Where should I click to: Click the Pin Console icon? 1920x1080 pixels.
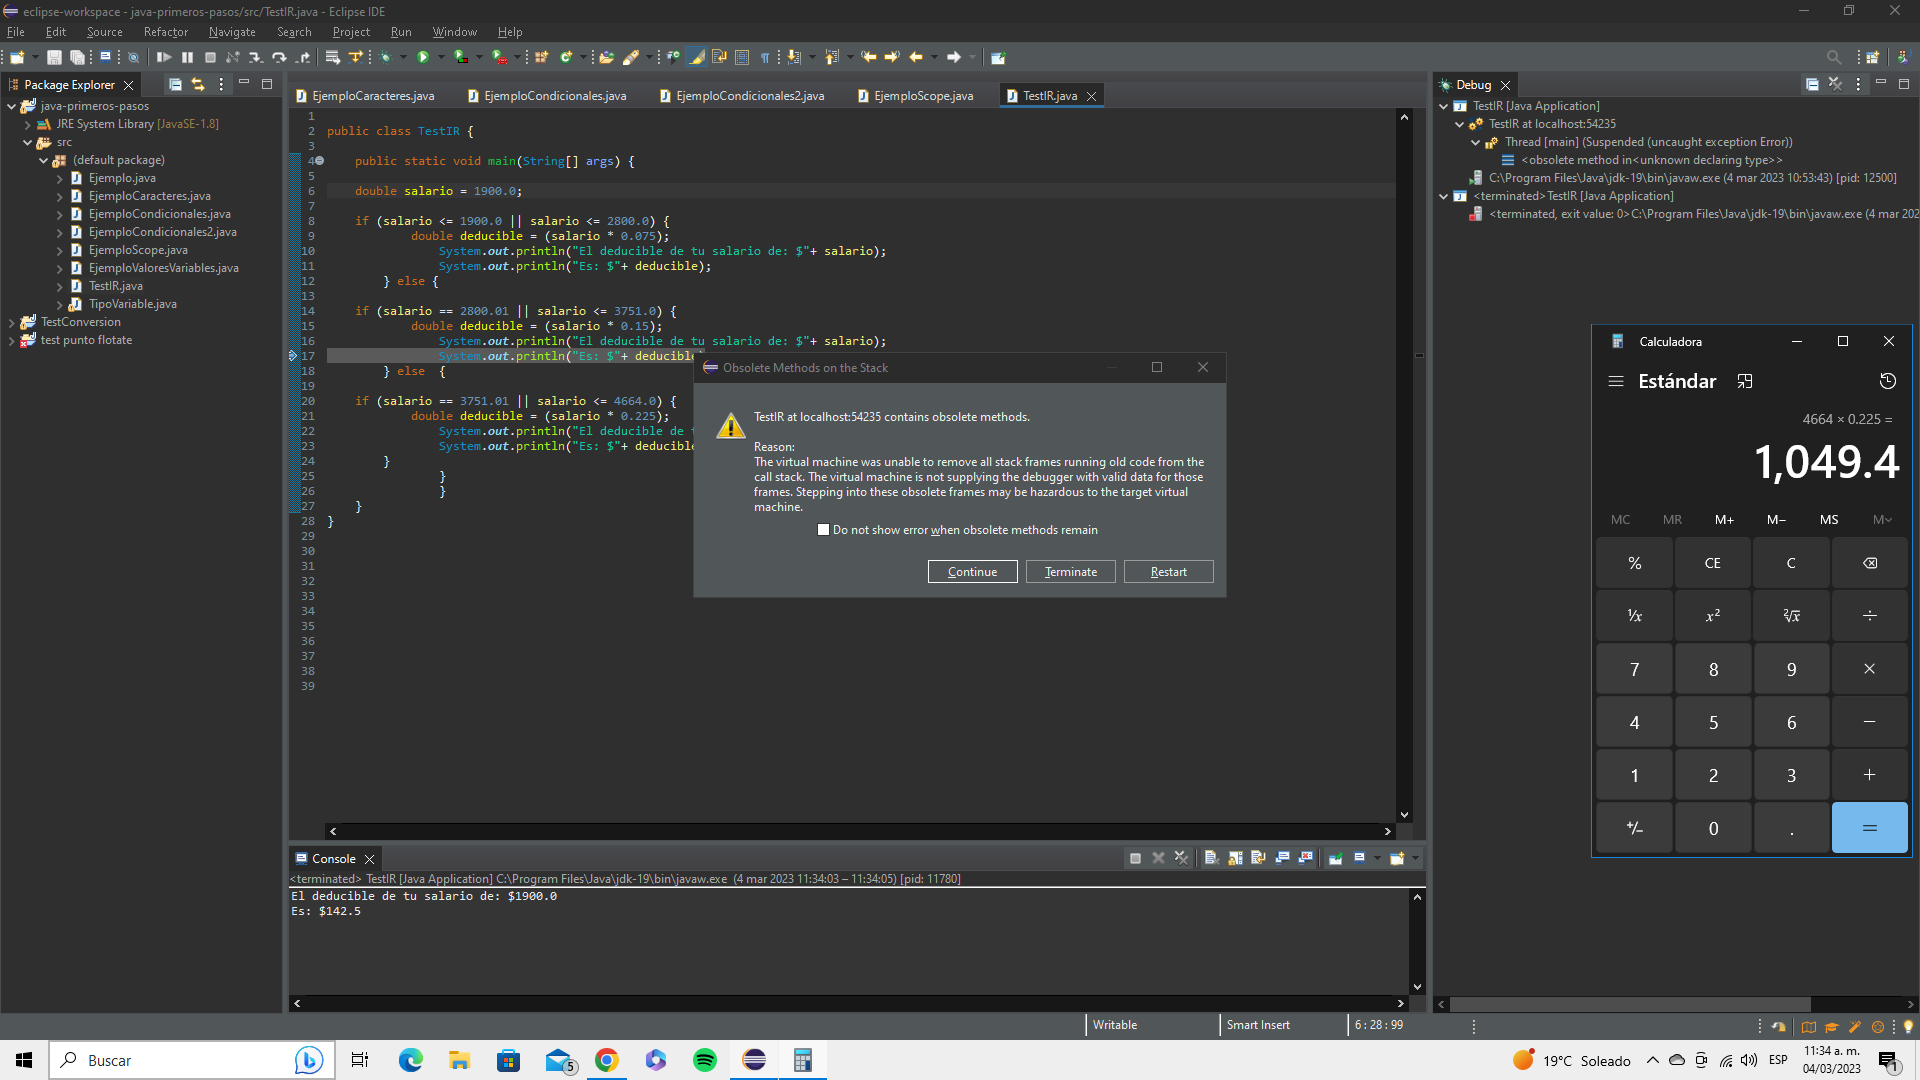click(1335, 858)
